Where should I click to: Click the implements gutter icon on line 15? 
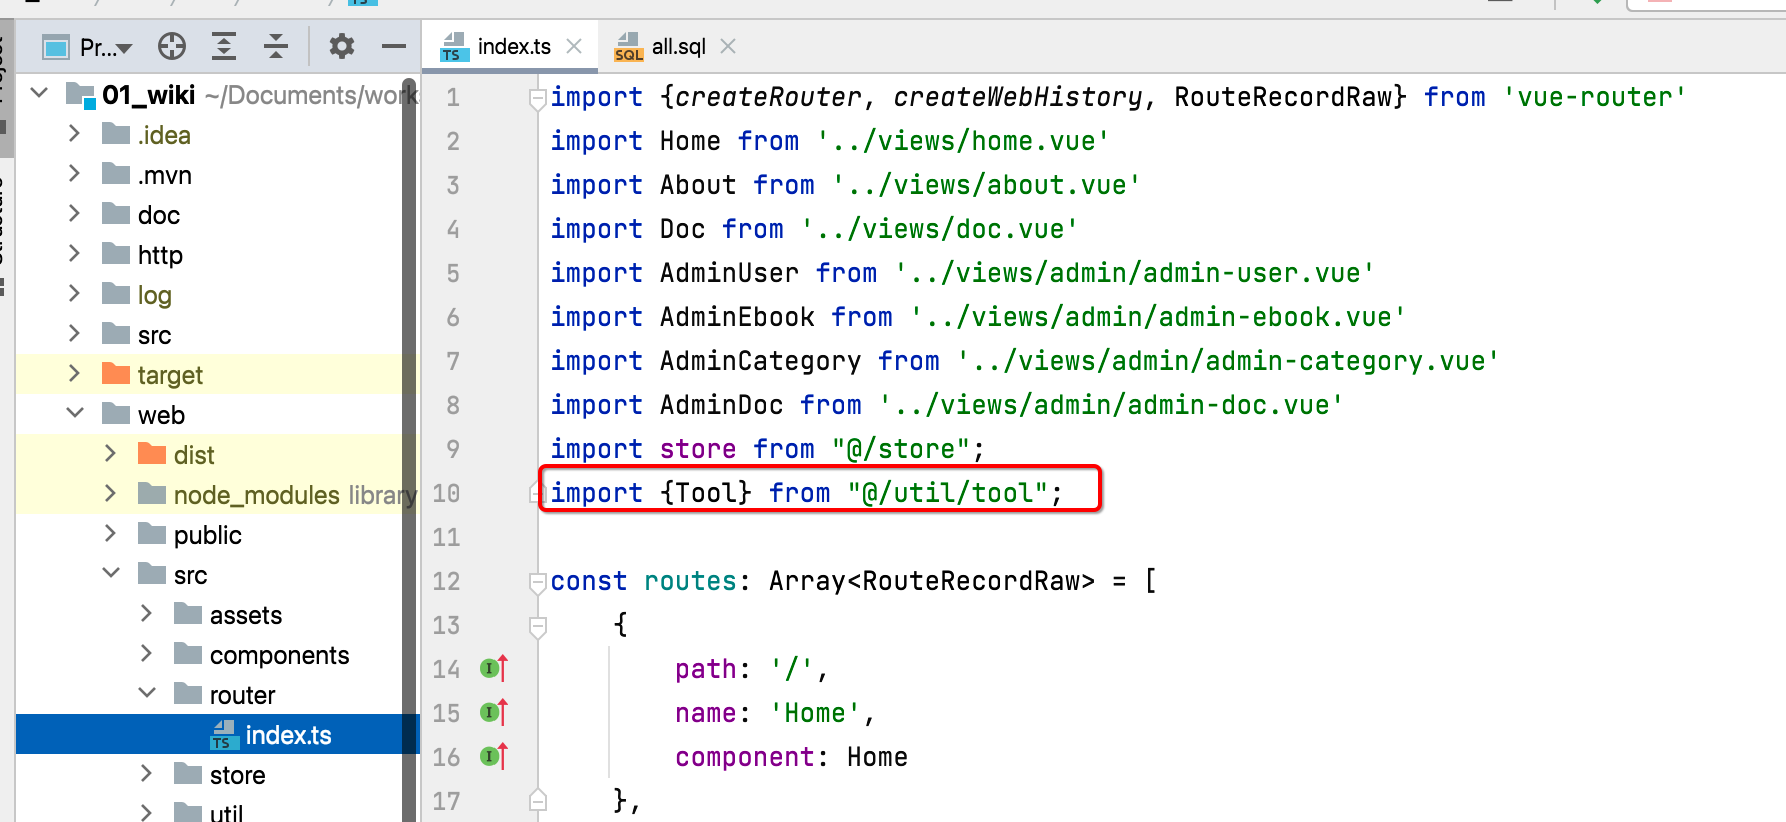494,712
